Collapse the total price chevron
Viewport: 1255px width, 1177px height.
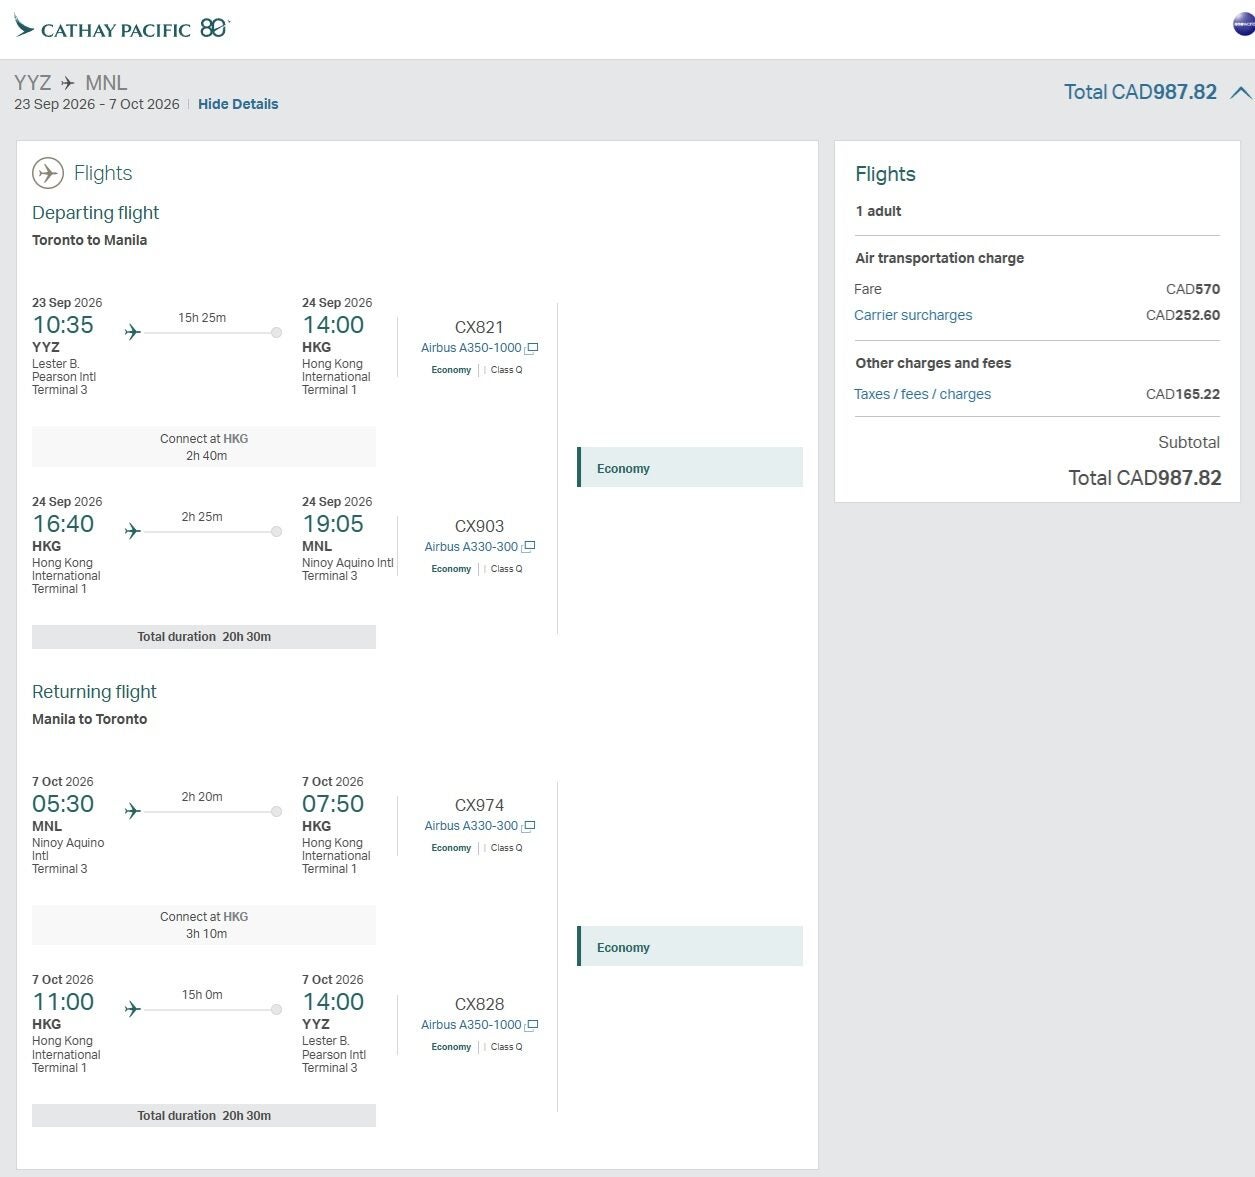click(1240, 93)
